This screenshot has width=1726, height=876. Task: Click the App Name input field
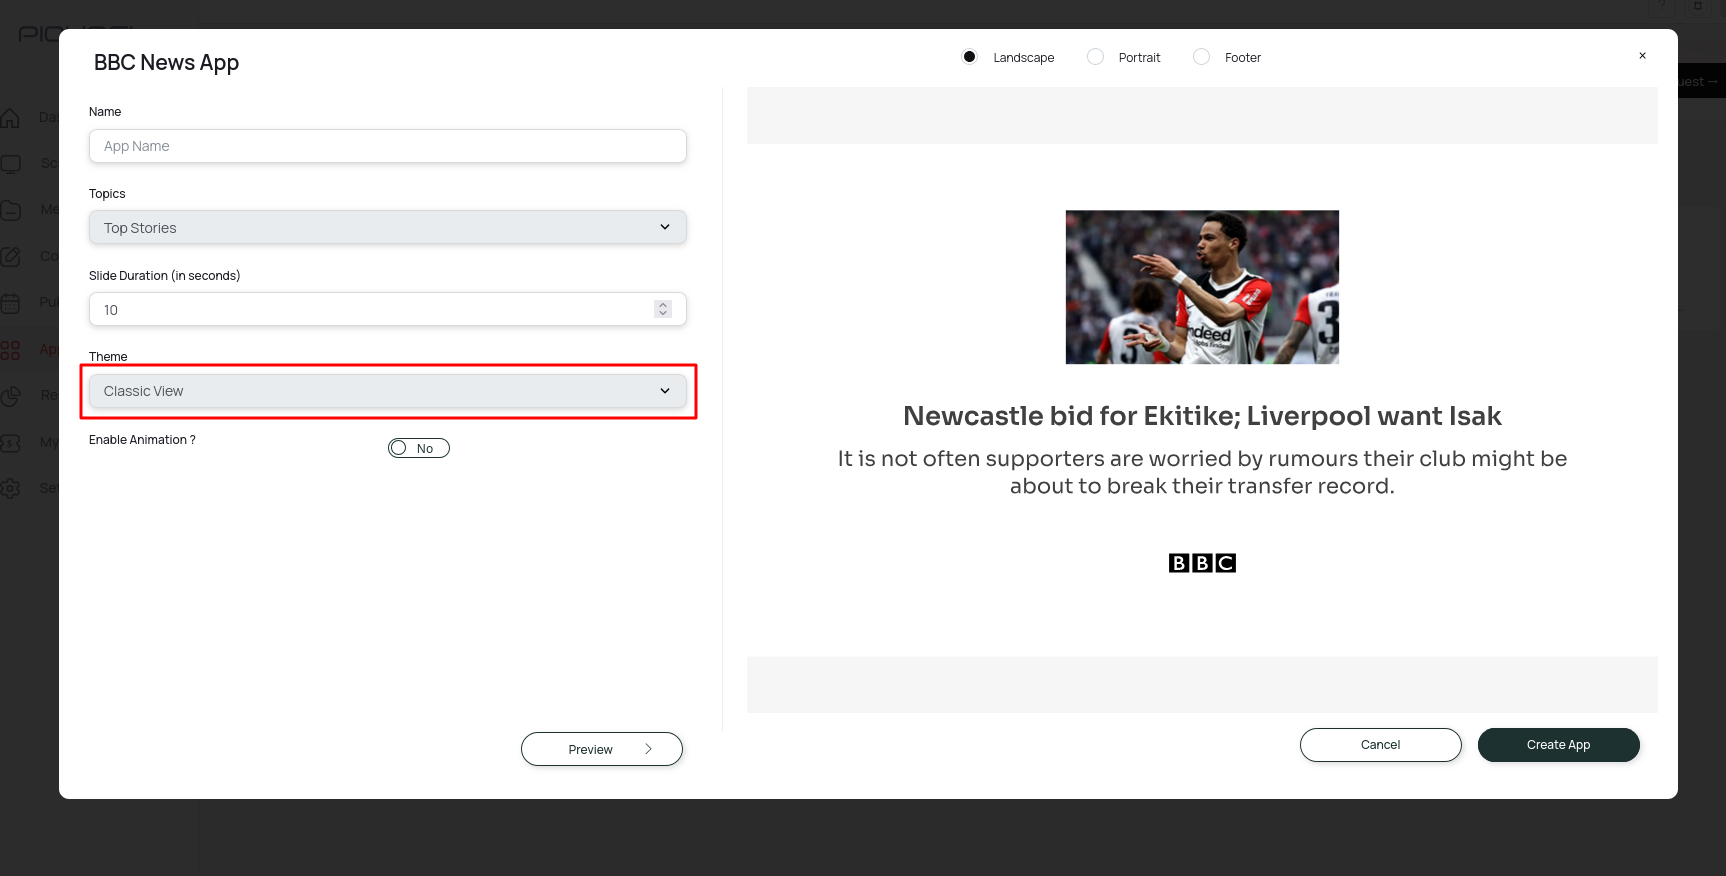pyautogui.click(x=387, y=146)
